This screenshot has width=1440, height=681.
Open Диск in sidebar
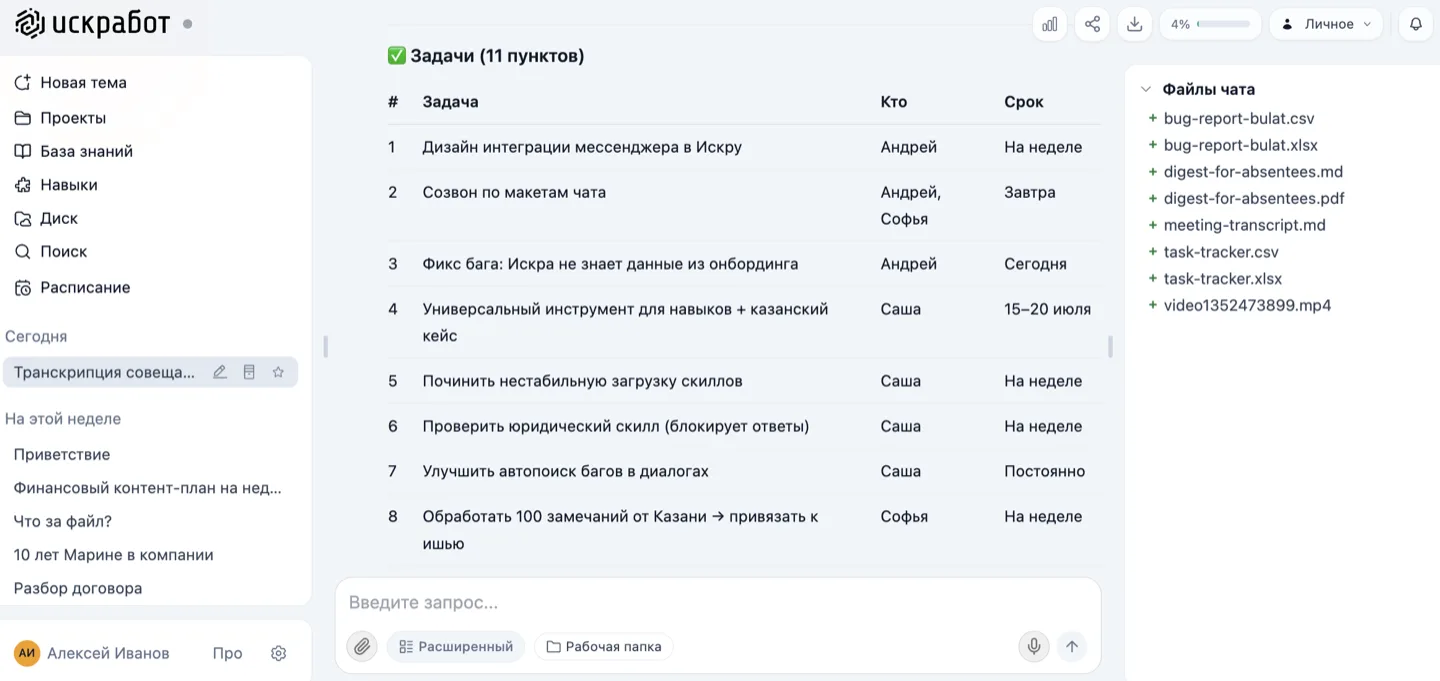pyautogui.click(x=46, y=218)
